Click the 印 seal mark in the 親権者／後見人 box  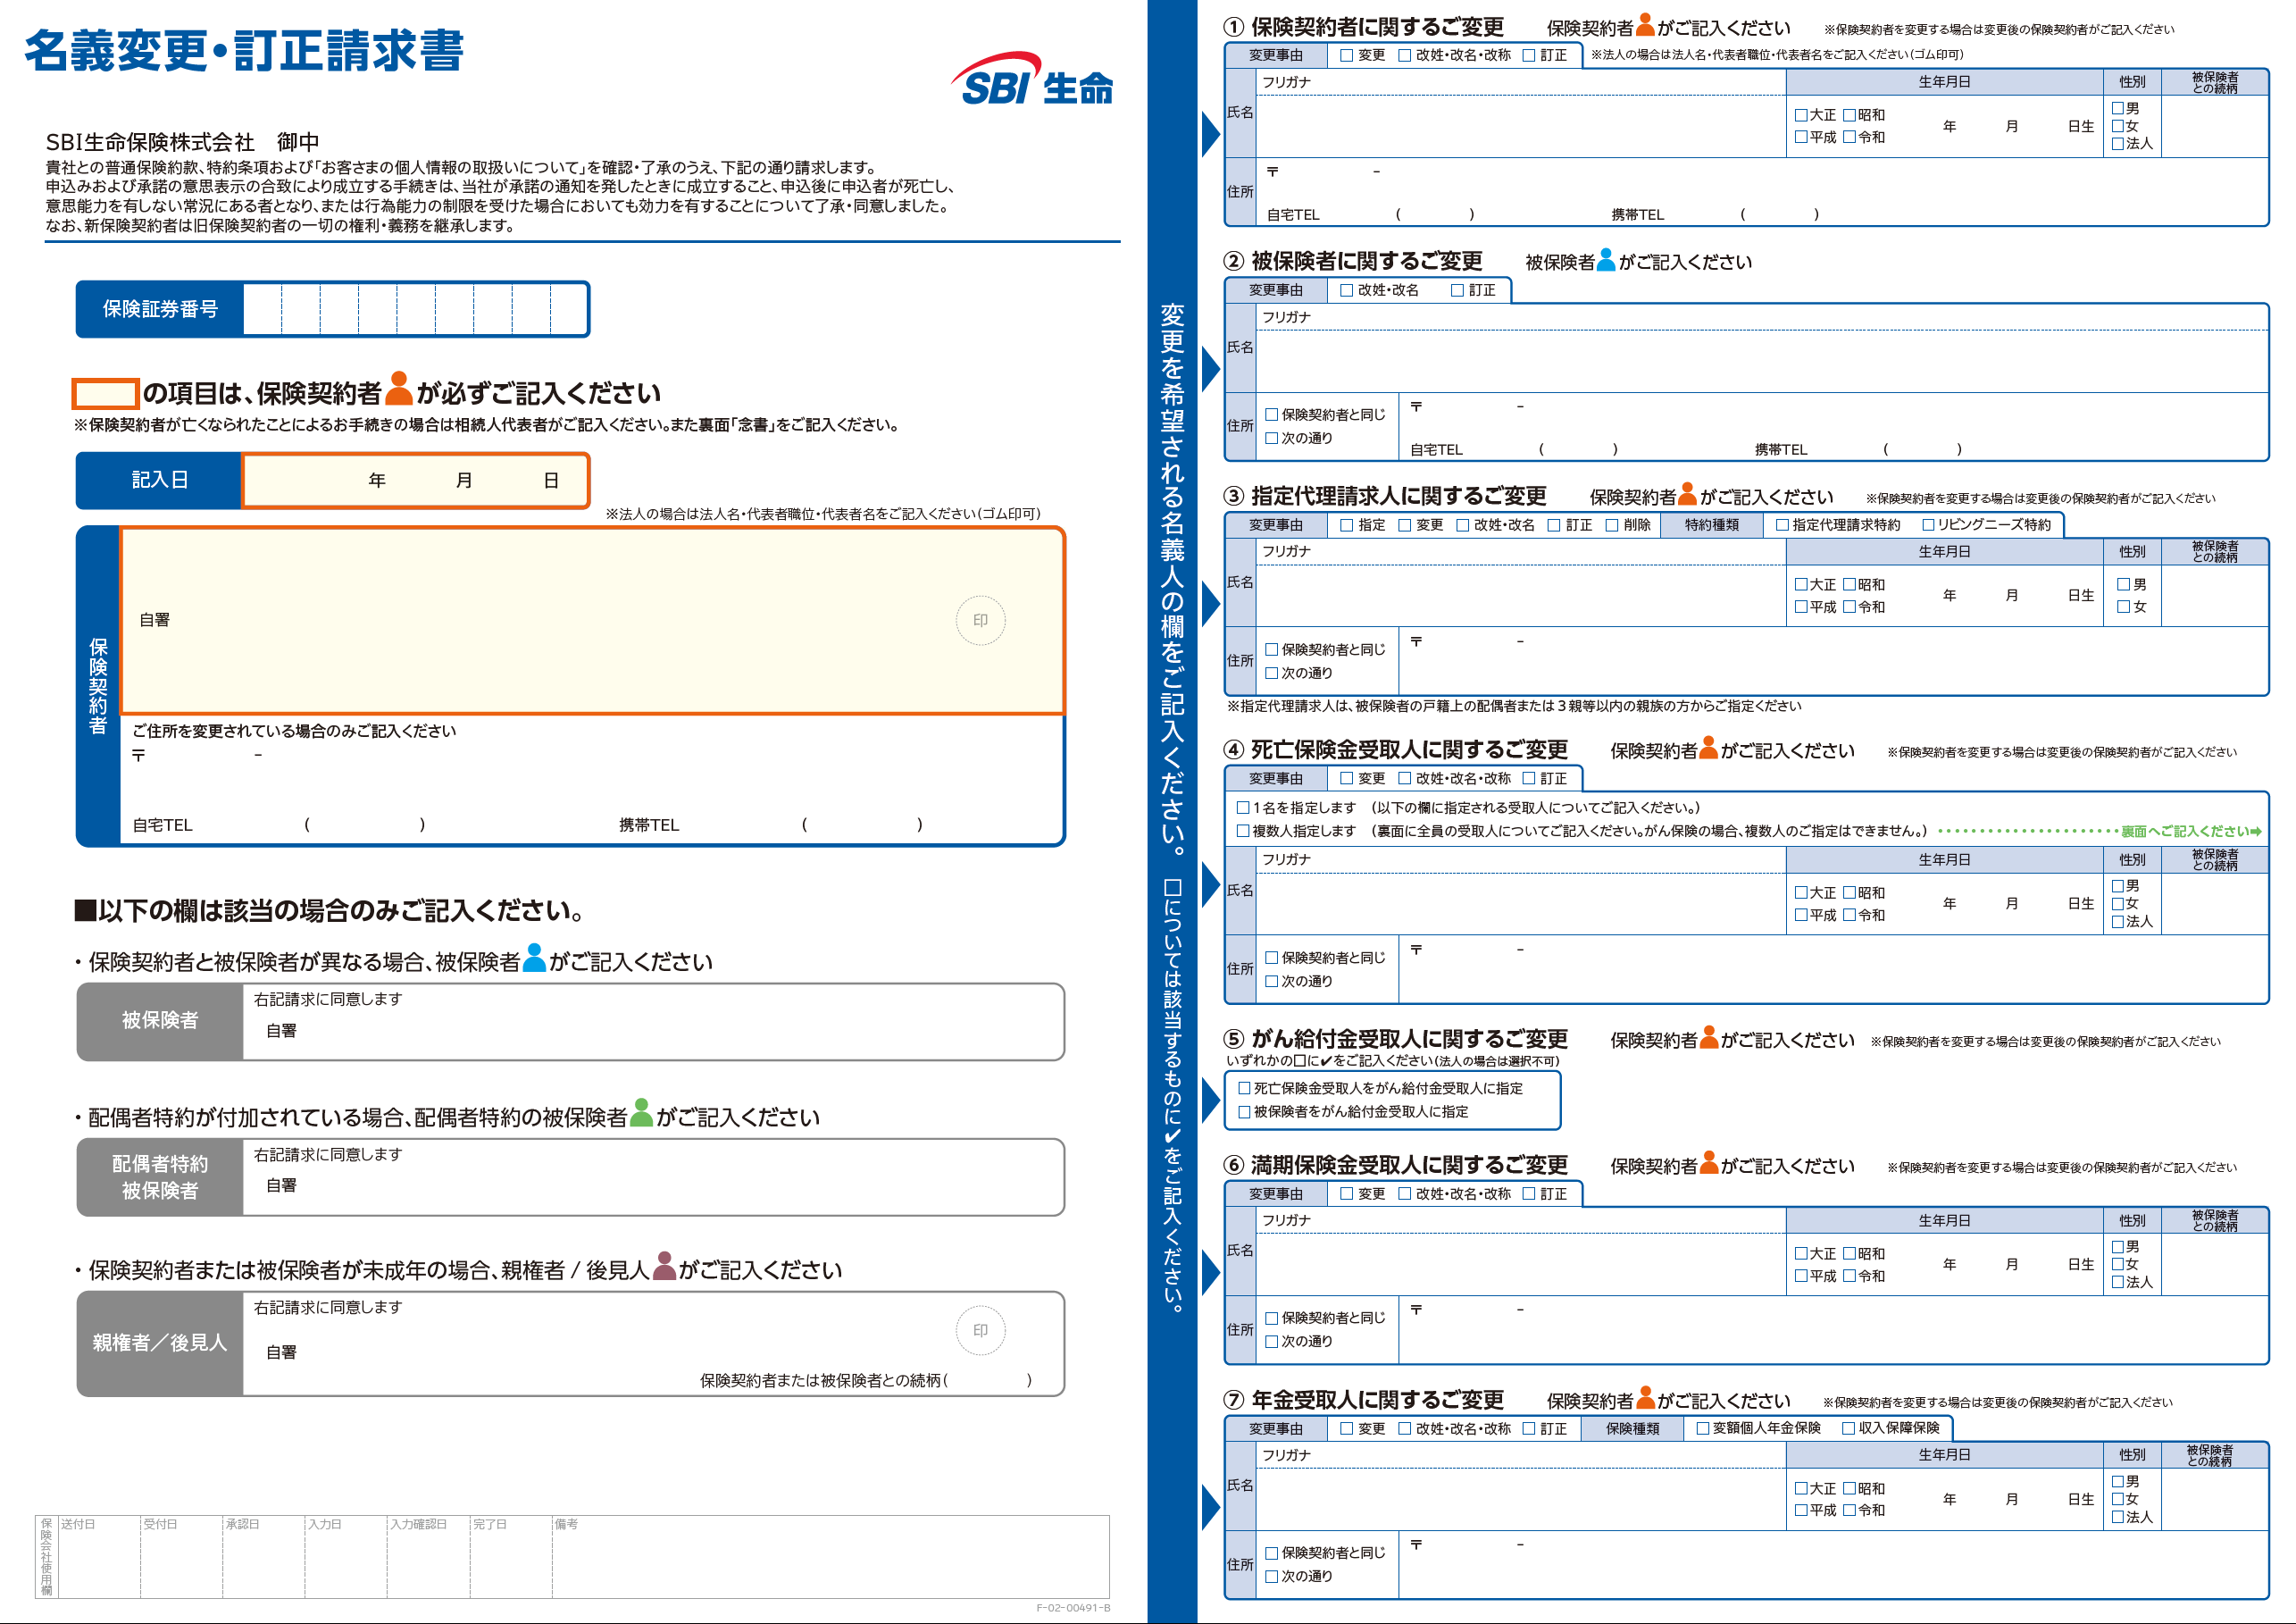[981, 1330]
